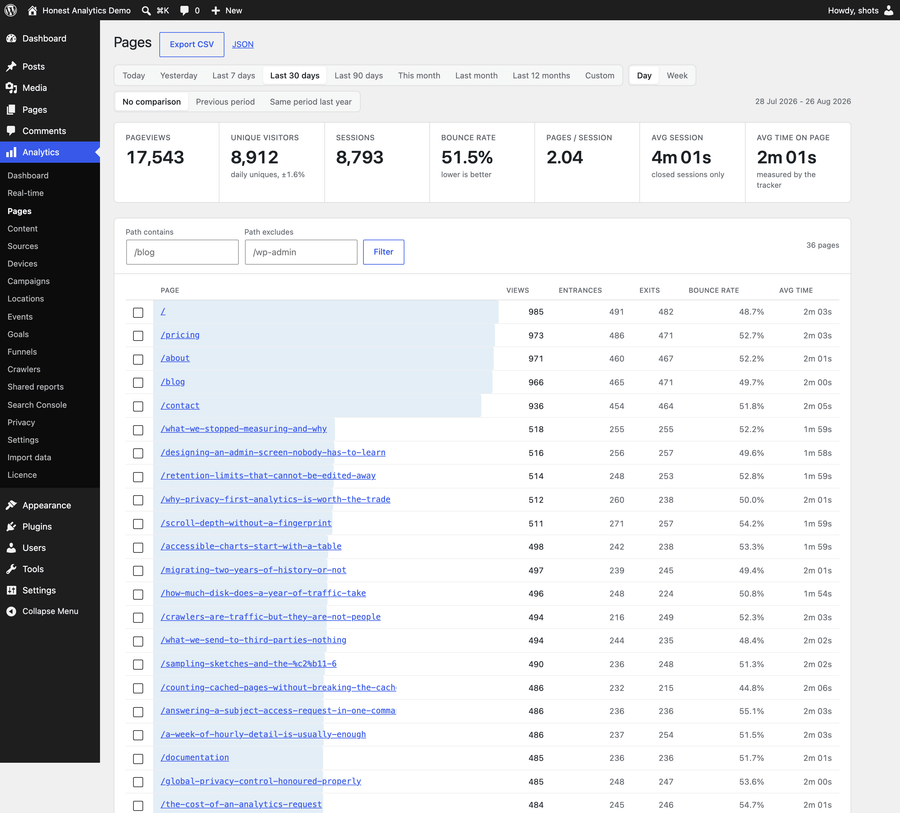Open the JSON export link

(x=243, y=44)
